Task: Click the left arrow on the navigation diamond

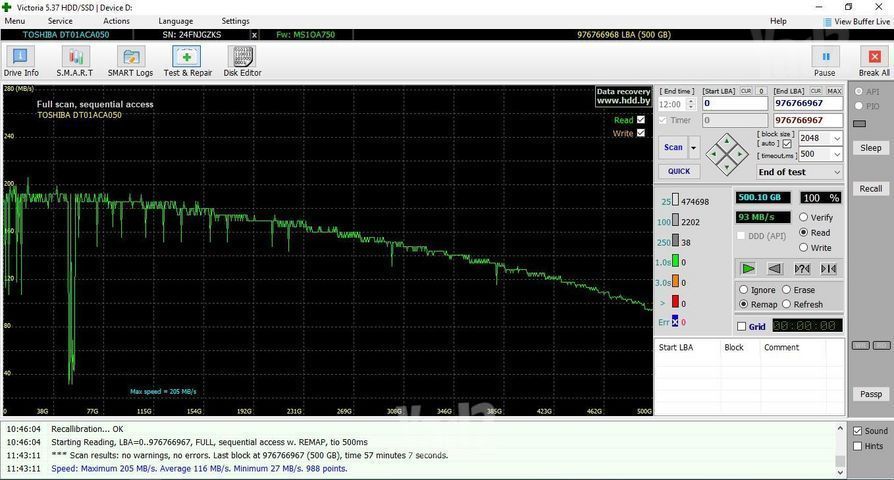Action: 713,153
